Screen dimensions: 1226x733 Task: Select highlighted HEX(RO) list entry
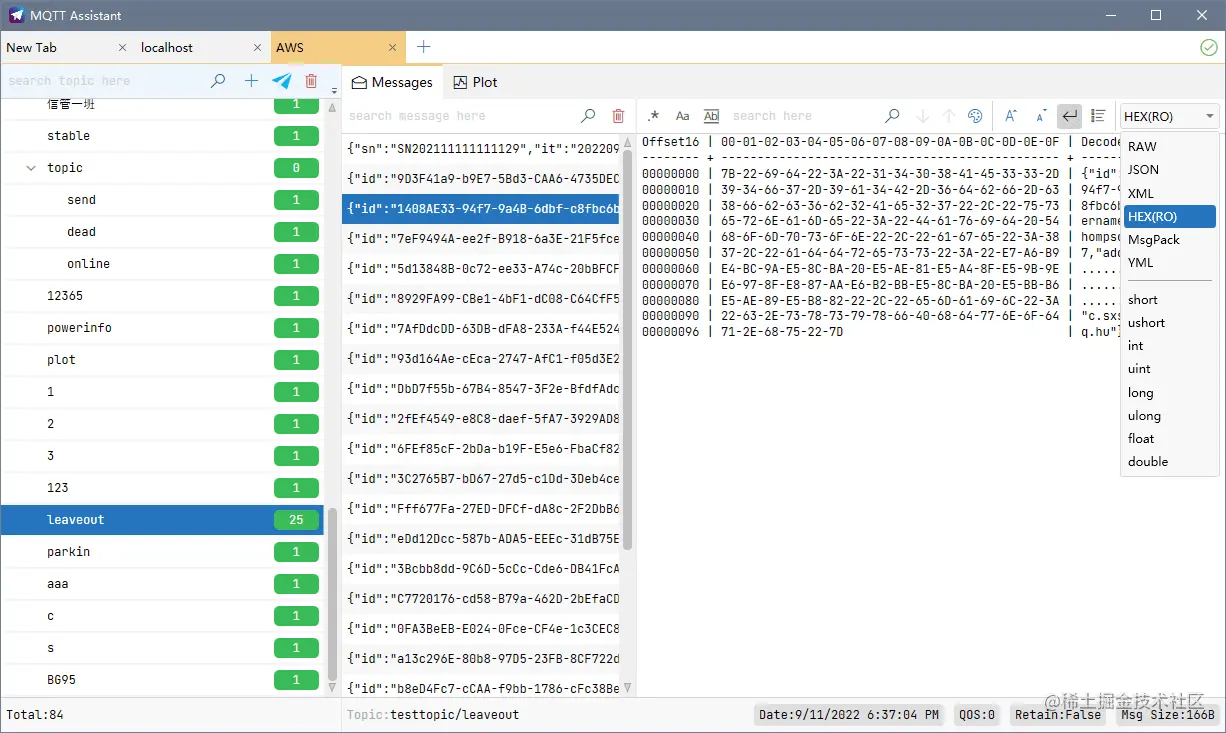(1169, 216)
